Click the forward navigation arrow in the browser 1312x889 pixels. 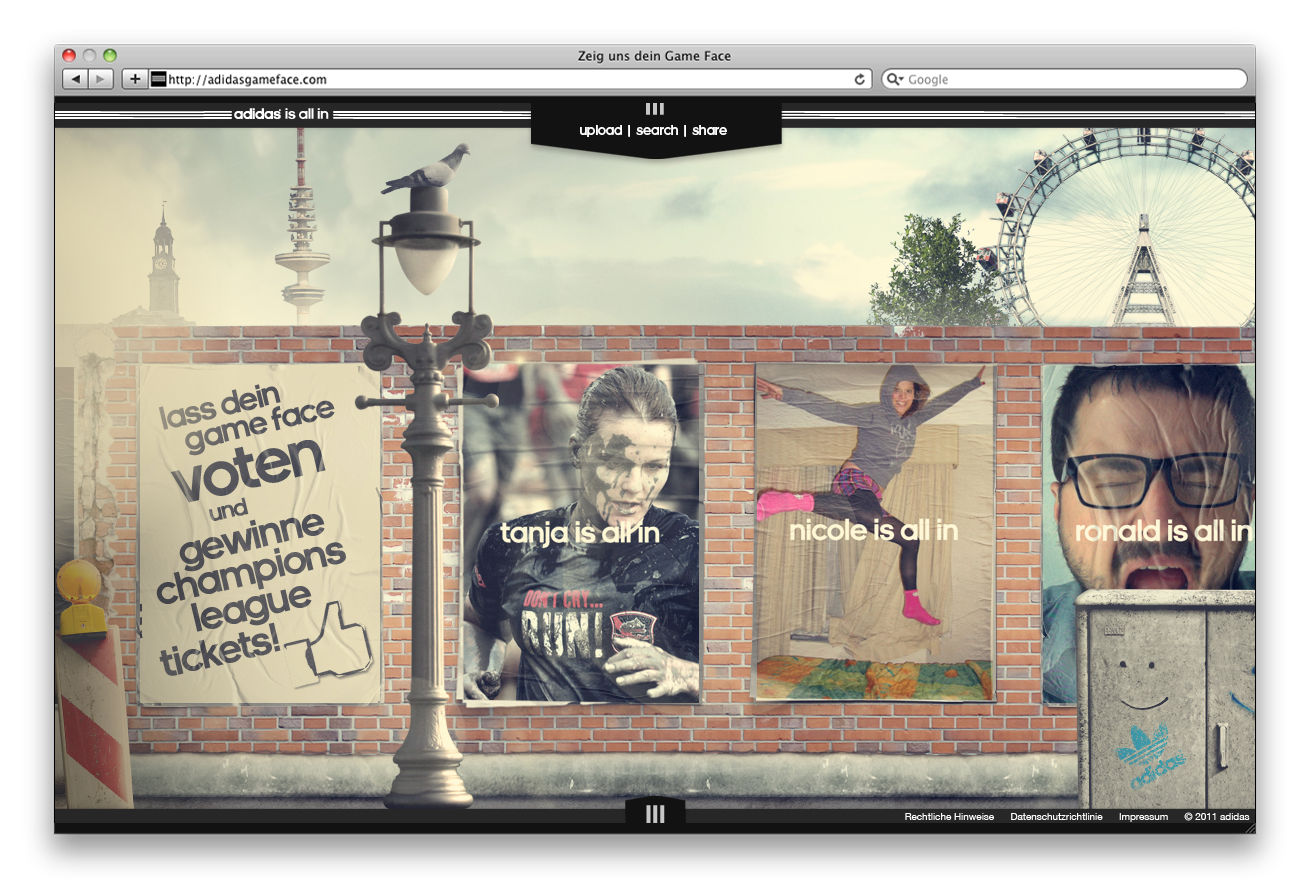pos(100,79)
